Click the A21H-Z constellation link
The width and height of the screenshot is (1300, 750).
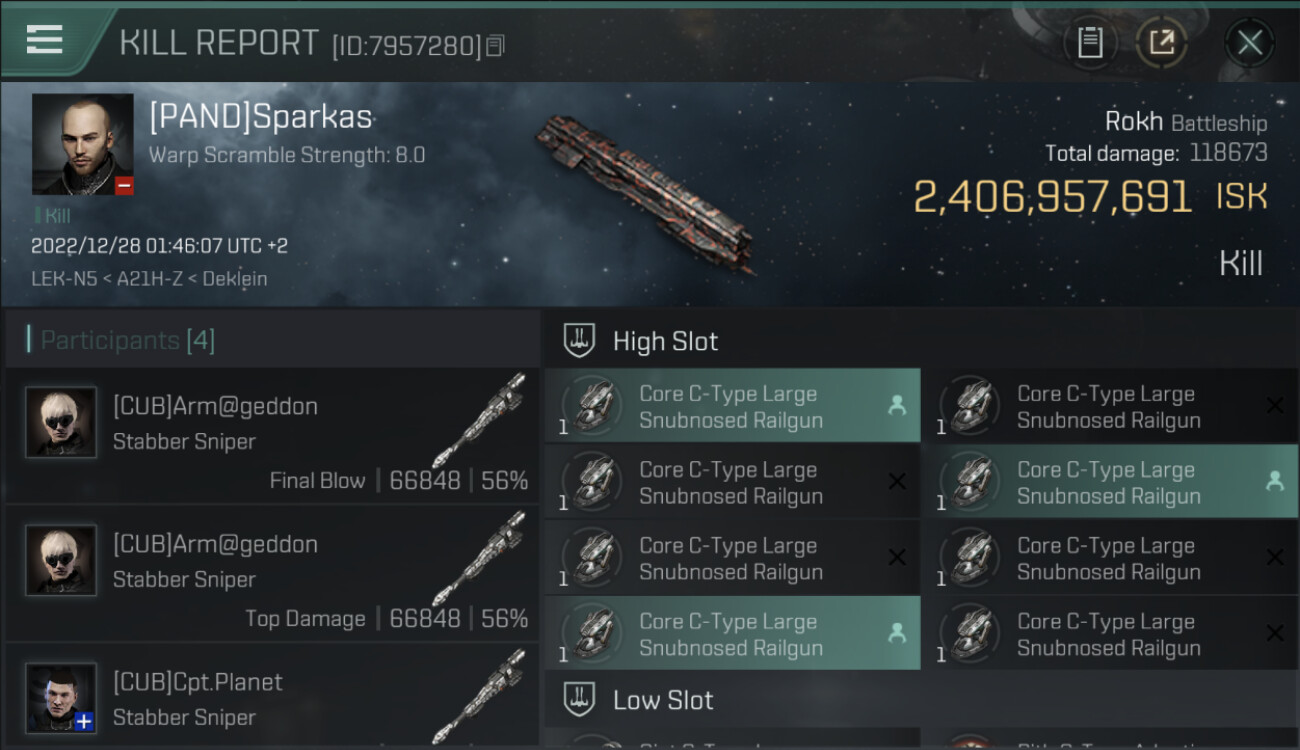pyautogui.click(x=148, y=279)
